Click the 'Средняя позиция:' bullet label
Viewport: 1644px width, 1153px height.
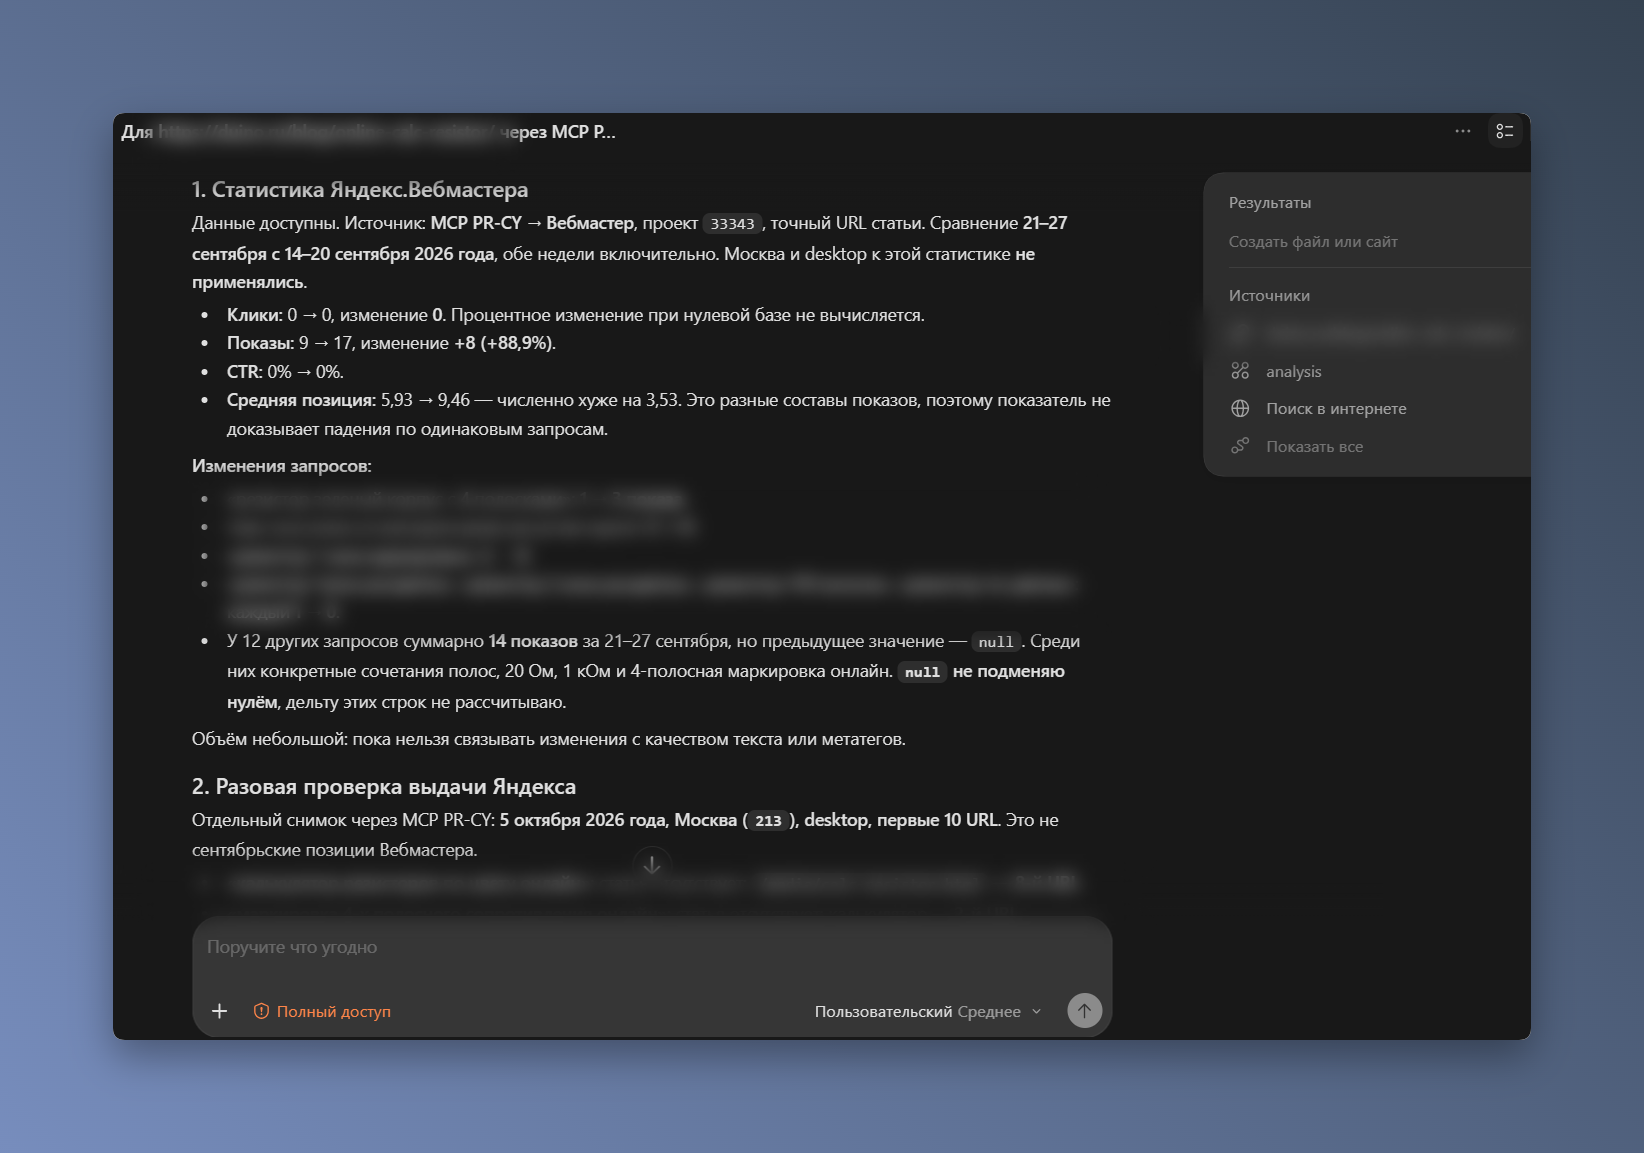coord(302,400)
